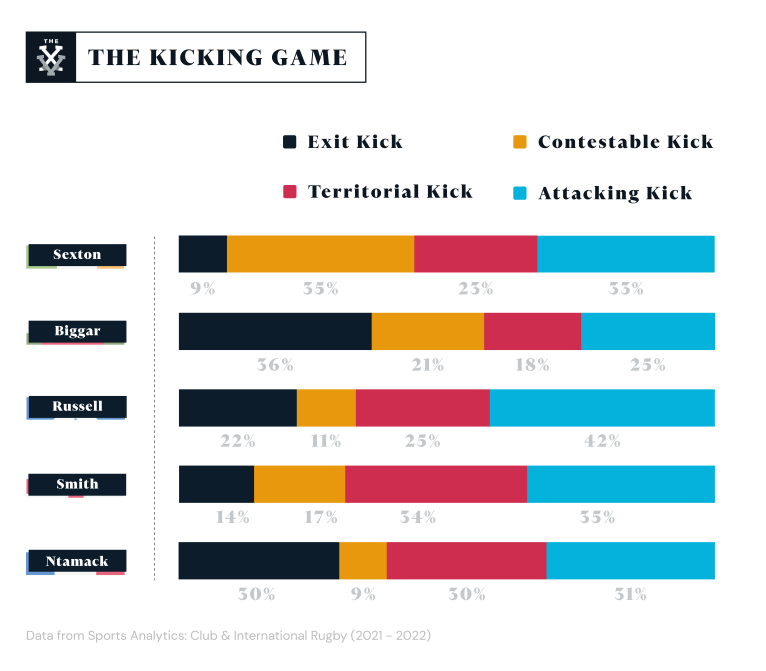This screenshot has height=671, width=766.
Task: Click Sexton's orange contestable kick bar
Action: click(320, 254)
